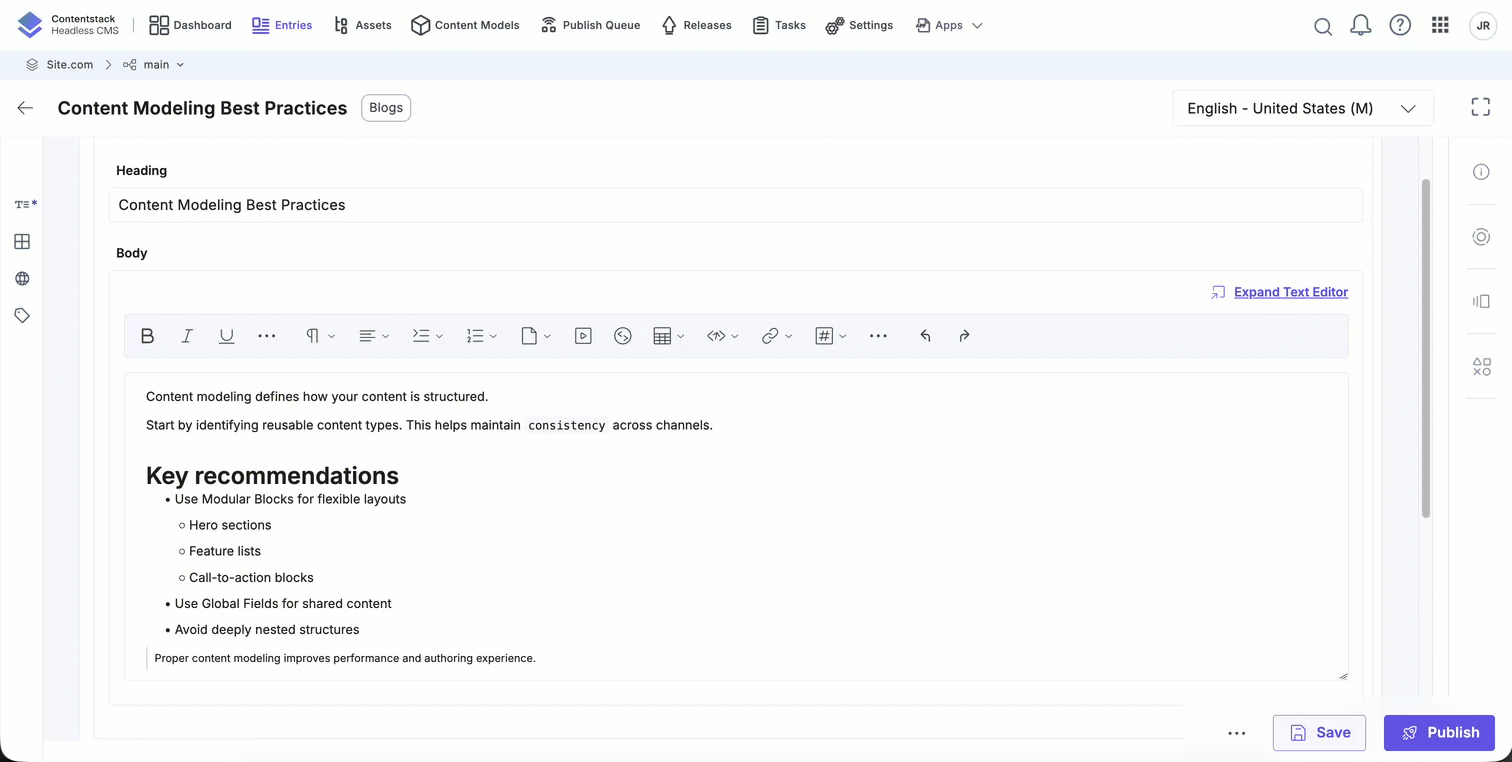The height and width of the screenshot is (762, 1512).
Task: Click Expand Text Editor link
Action: (x=1290, y=292)
